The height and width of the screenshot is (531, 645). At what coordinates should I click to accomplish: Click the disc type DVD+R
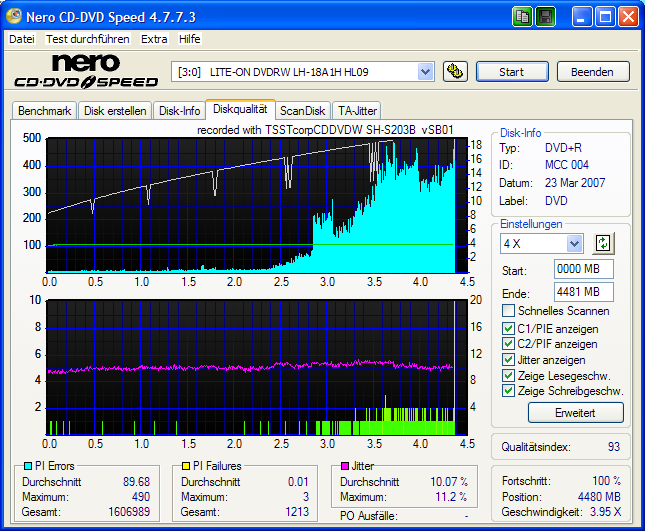(563, 148)
